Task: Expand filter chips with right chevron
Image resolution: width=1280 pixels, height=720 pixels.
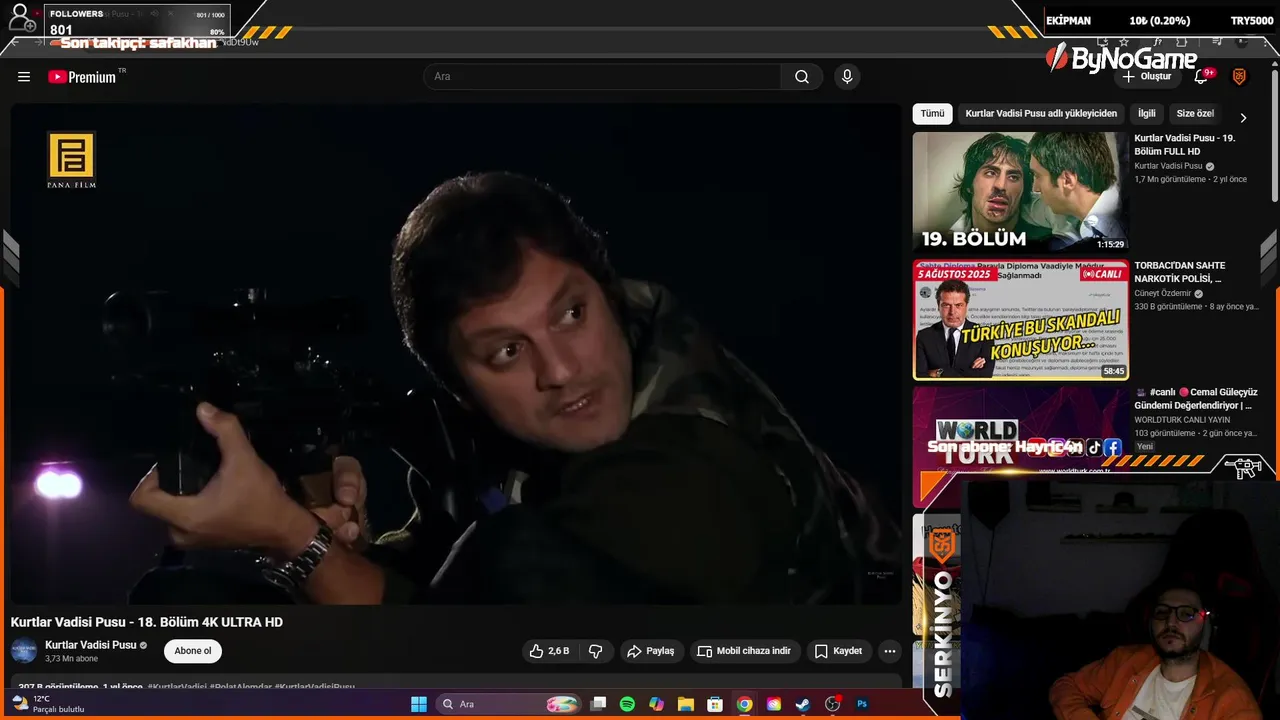Action: coord(1243,117)
